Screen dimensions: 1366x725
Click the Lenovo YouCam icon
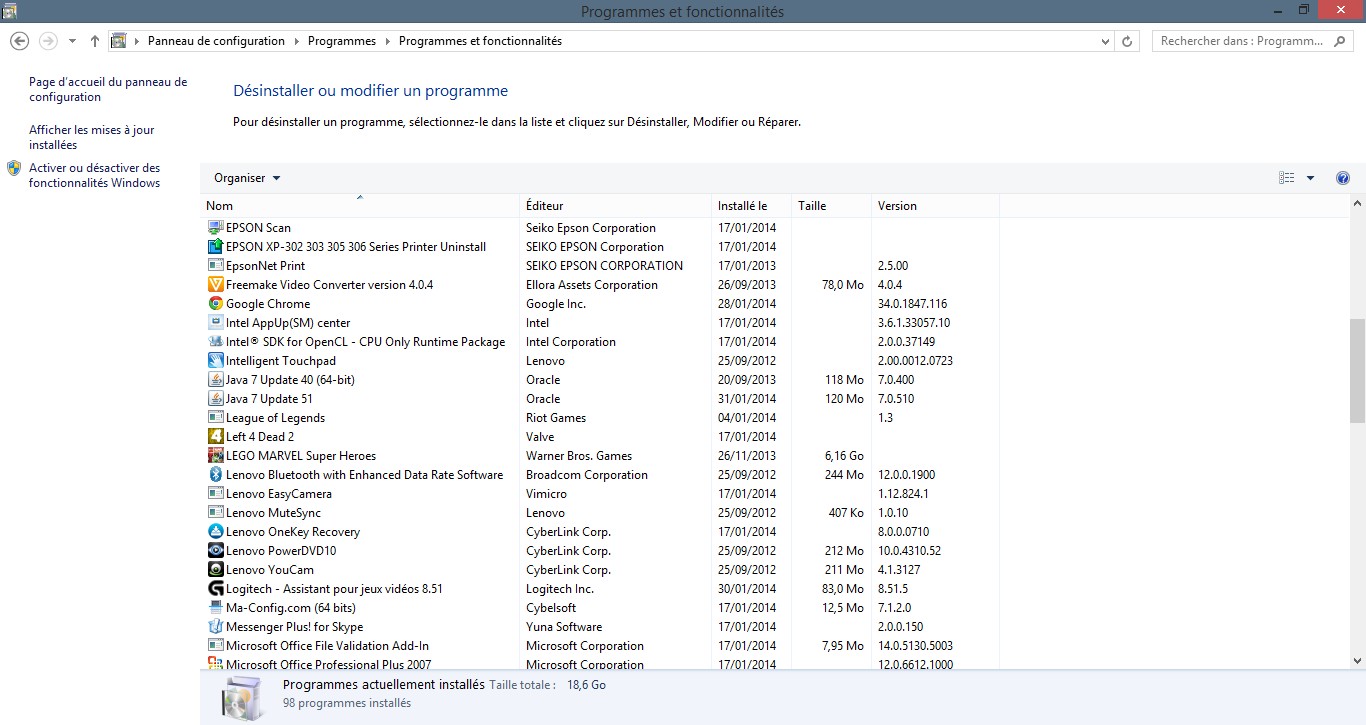(x=215, y=570)
